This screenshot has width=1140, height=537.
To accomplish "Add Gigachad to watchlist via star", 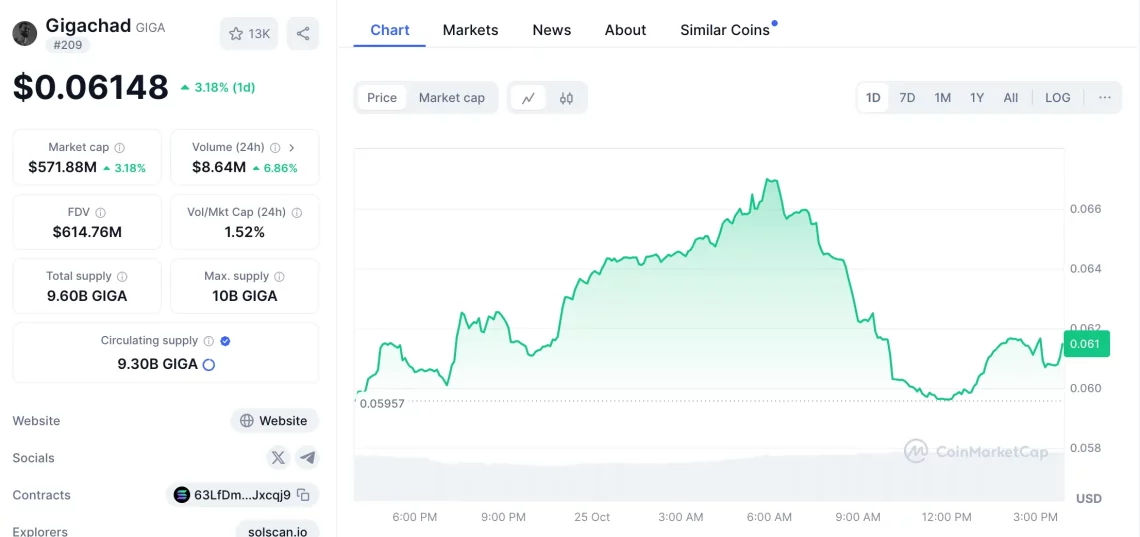I will [249, 34].
